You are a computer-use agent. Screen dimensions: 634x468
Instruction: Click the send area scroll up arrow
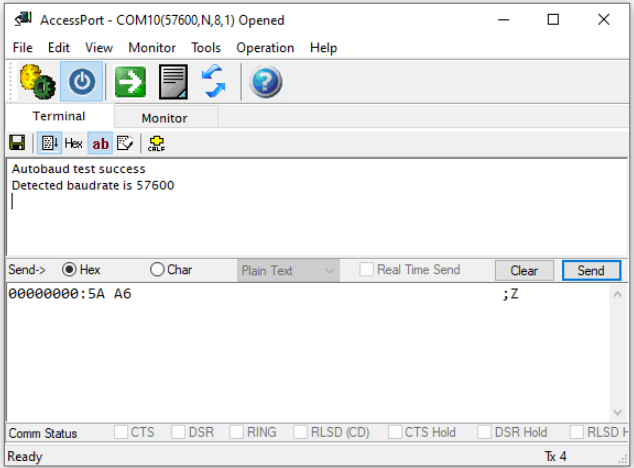(617, 294)
